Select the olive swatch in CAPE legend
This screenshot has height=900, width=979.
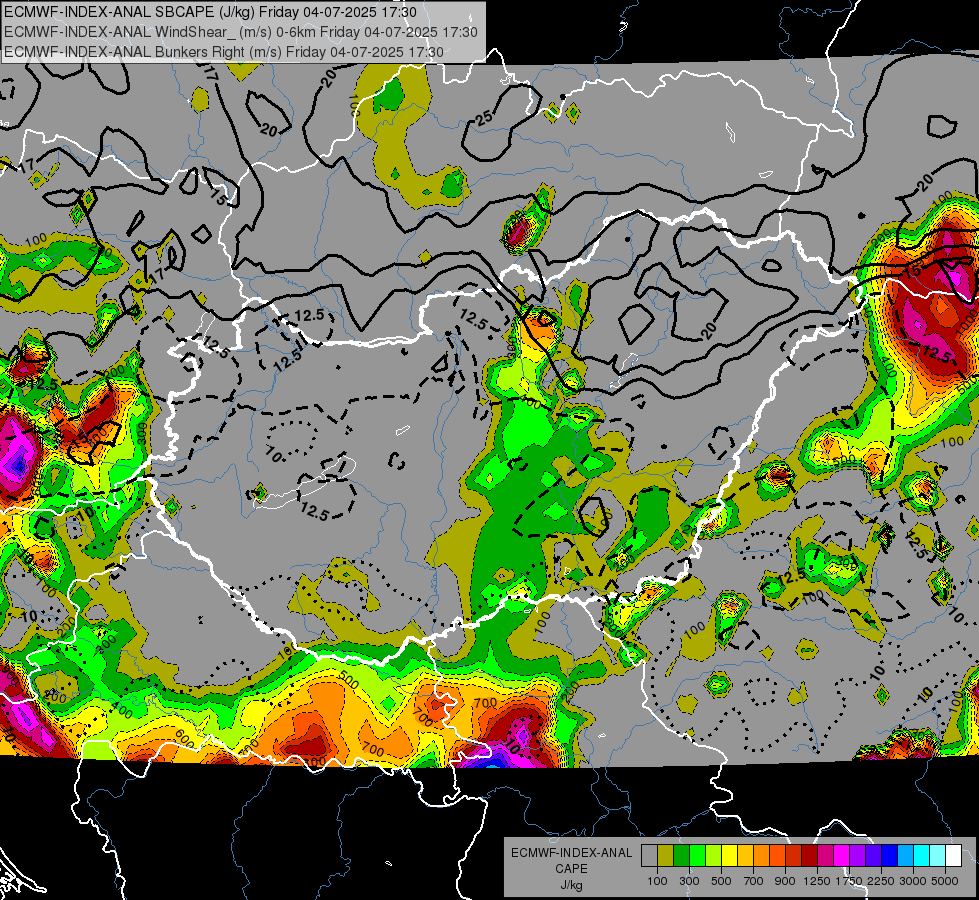[x=666, y=856]
